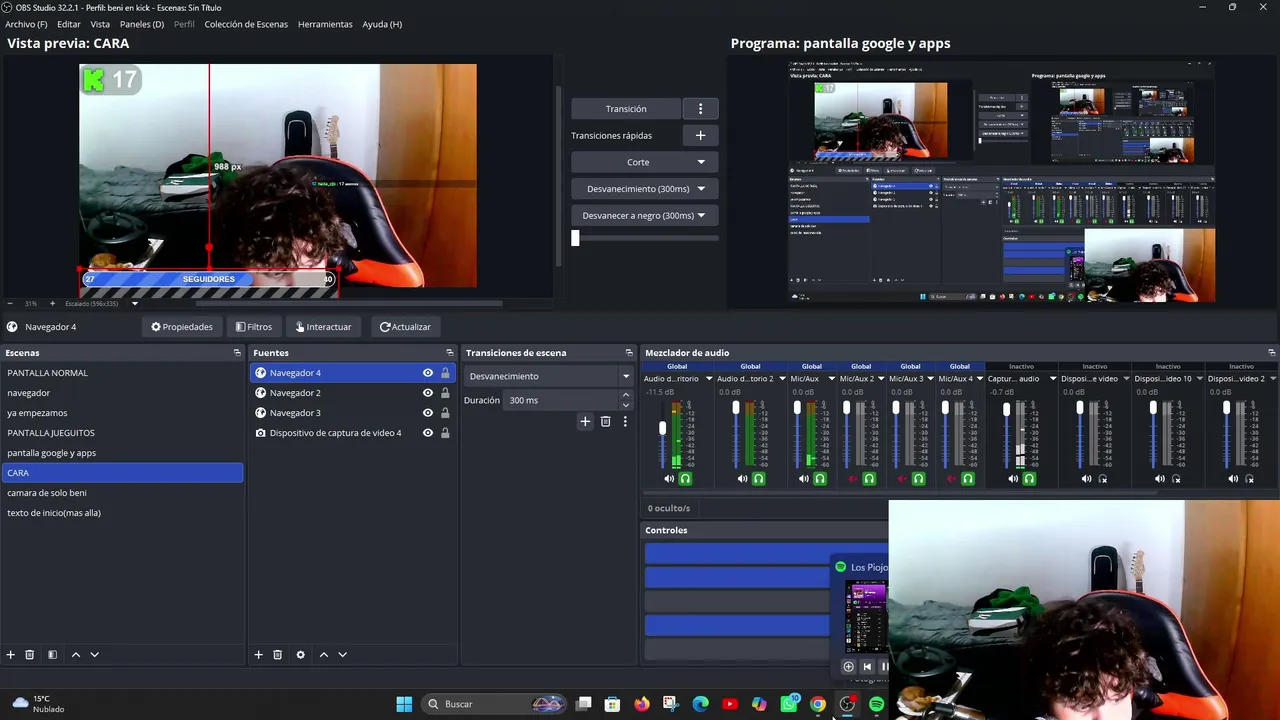Delete the selected scene using trash icon
This screenshot has width=1280, height=720.
(x=30, y=655)
